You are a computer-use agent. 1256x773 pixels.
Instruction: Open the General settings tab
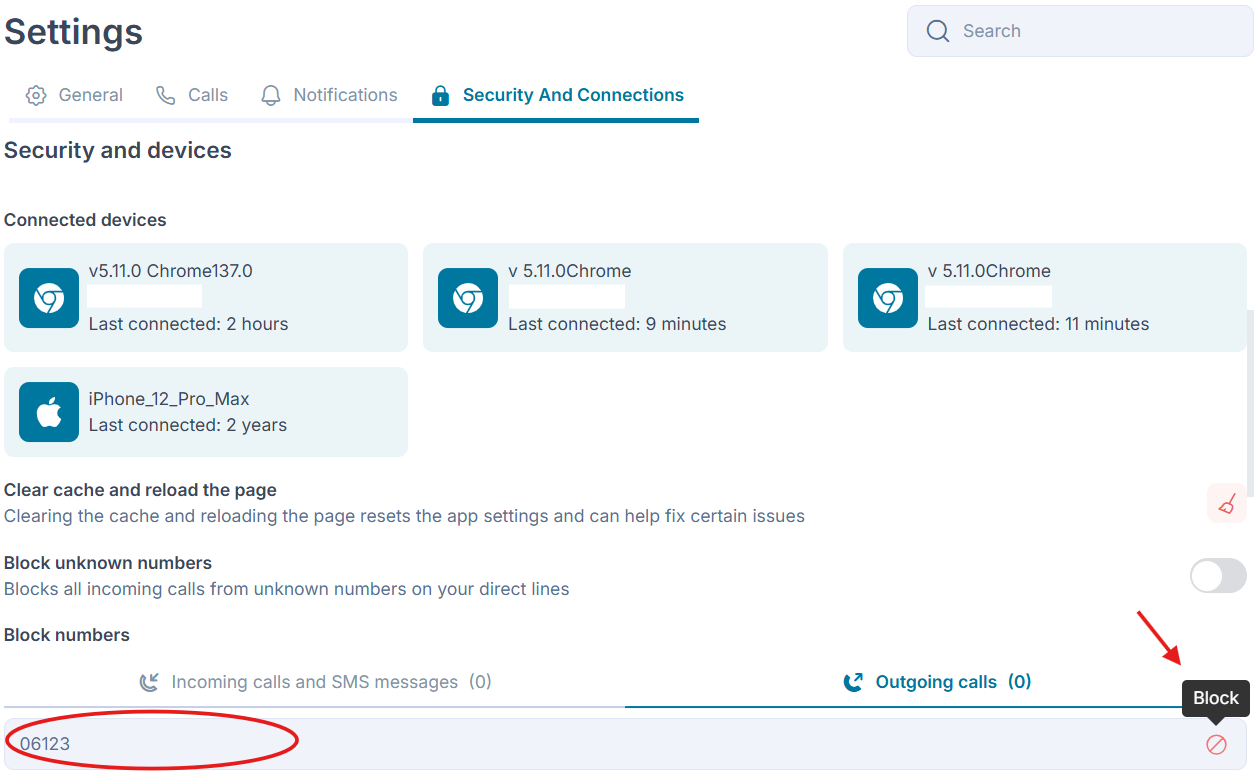[75, 95]
